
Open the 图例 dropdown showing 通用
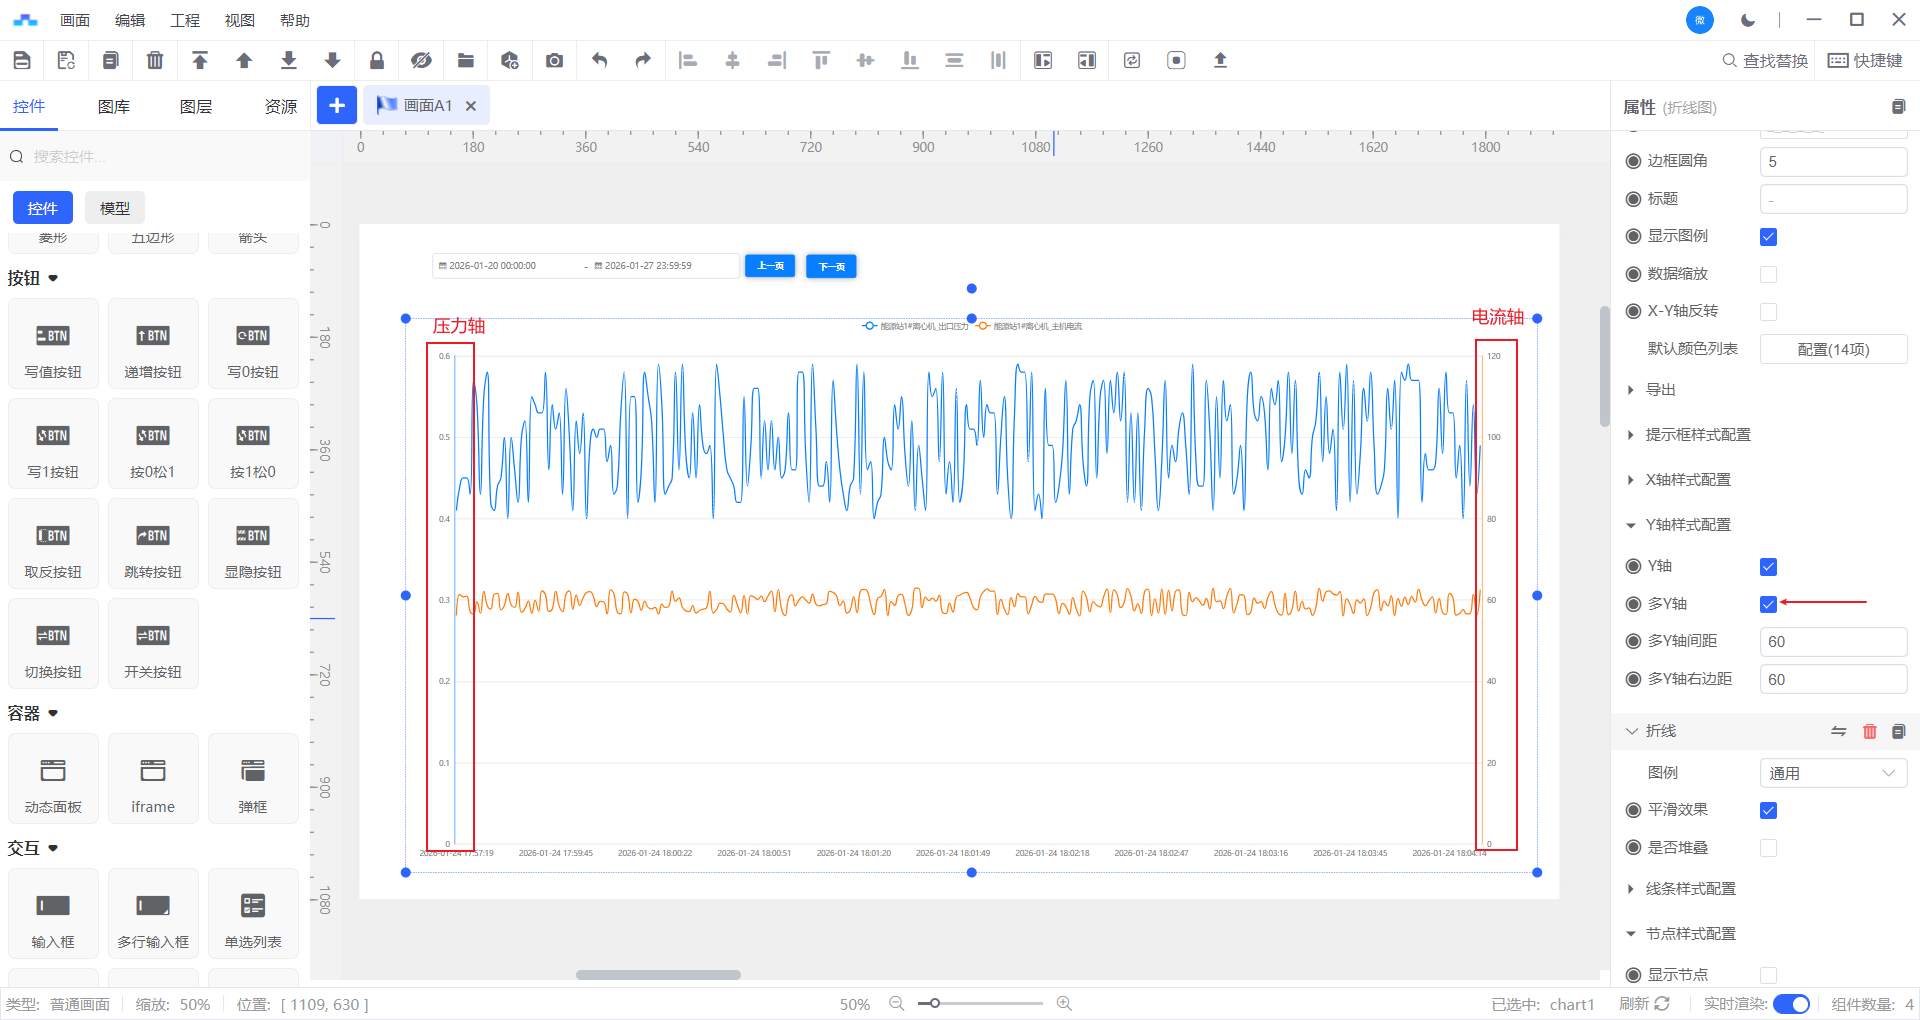(x=1832, y=773)
